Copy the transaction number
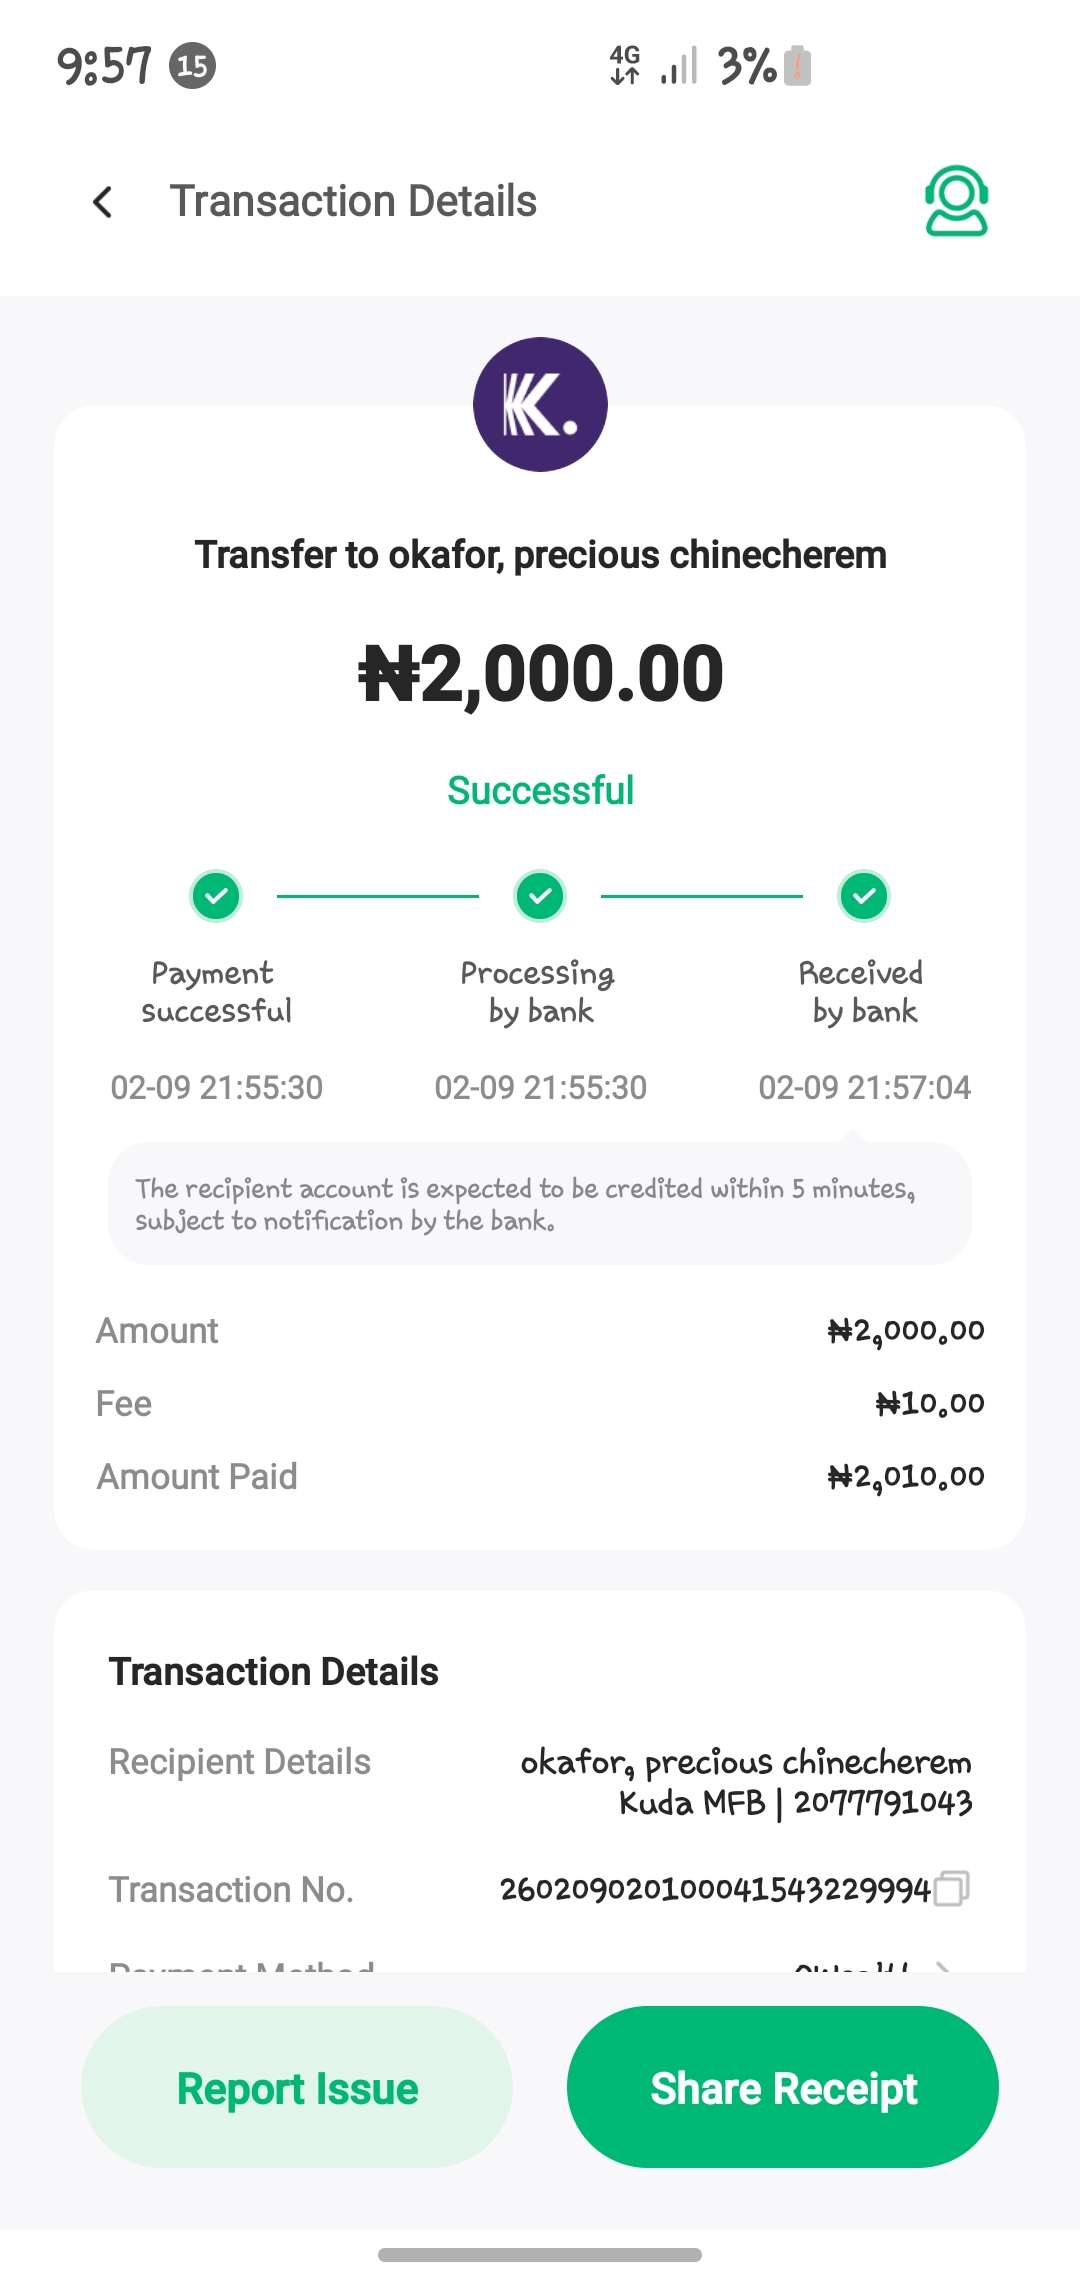The image size is (1080, 2280). pyautogui.click(x=951, y=1888)
